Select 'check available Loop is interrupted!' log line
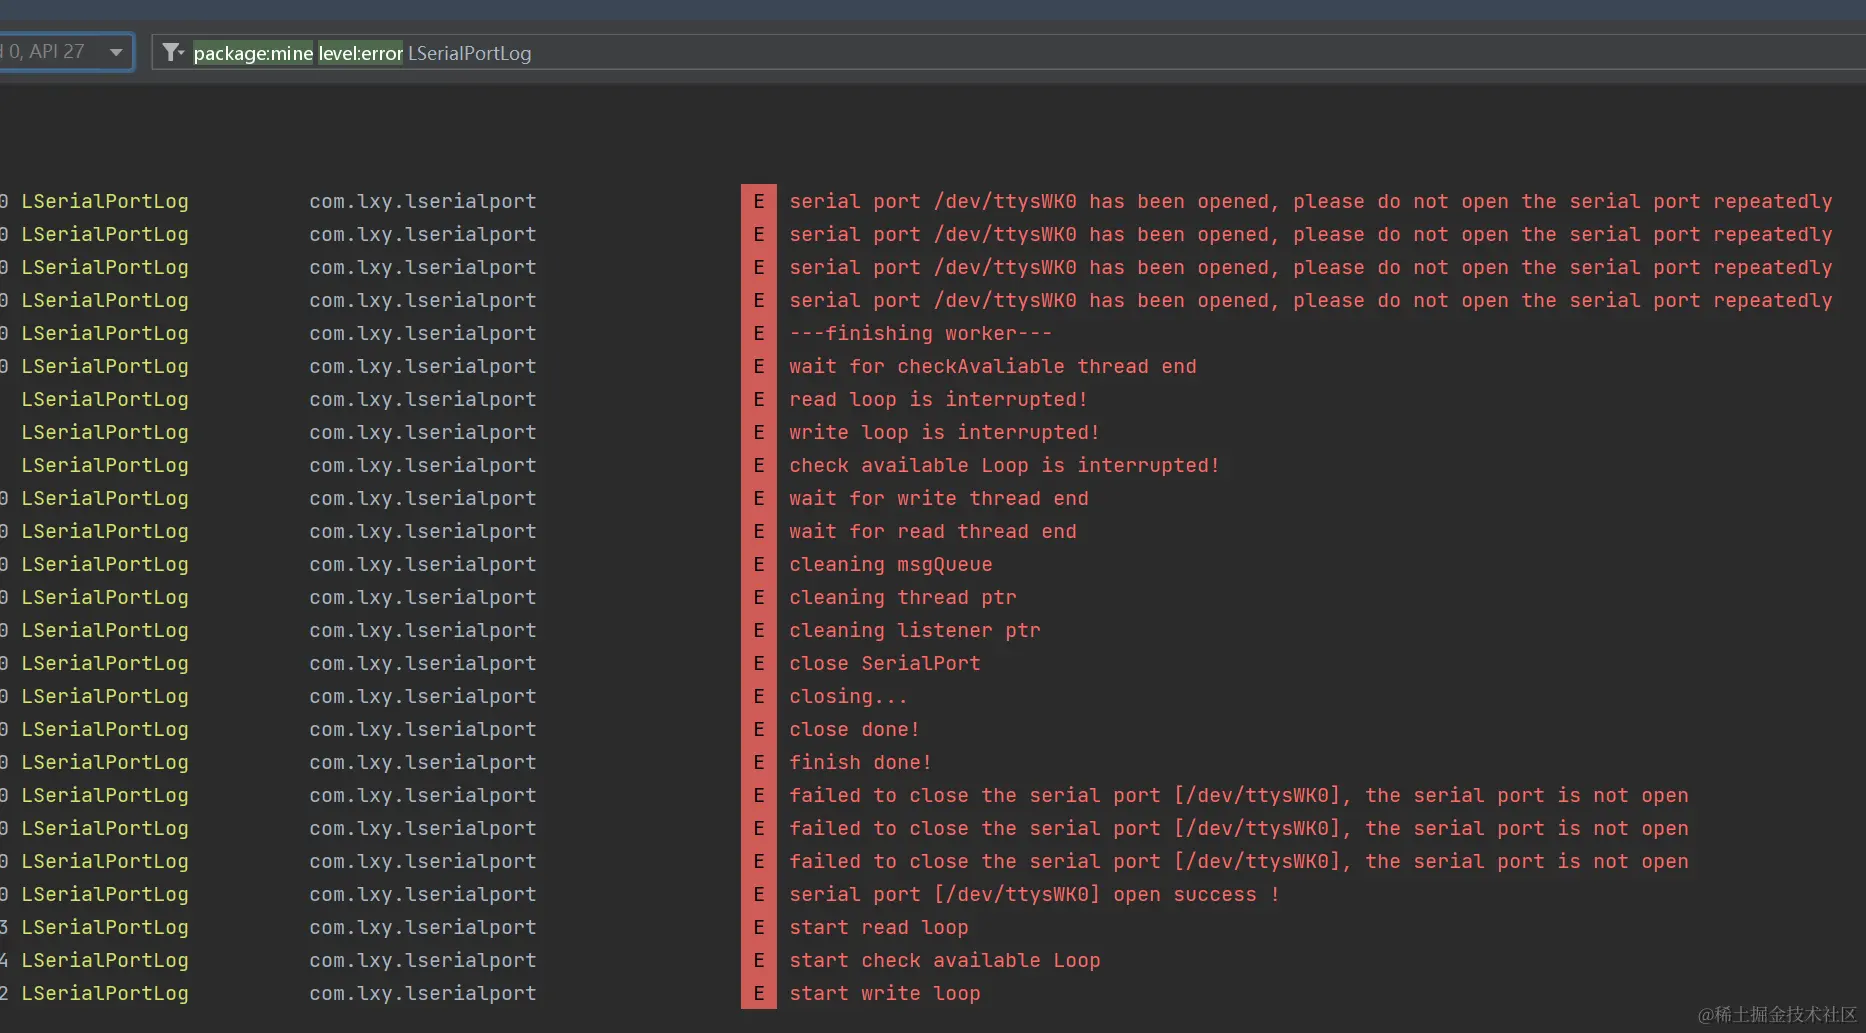This screenshot has width=1866, height=1033. [1004, 465]
